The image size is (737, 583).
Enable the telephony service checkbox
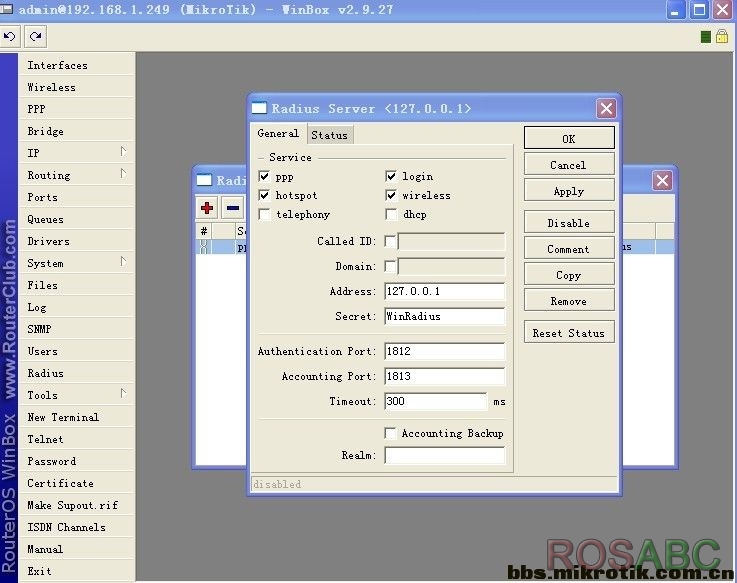pos(264,214)
